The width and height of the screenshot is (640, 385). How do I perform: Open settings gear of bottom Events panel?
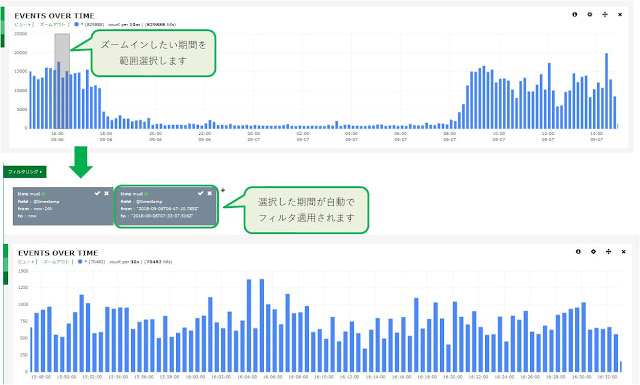[593, 252]
